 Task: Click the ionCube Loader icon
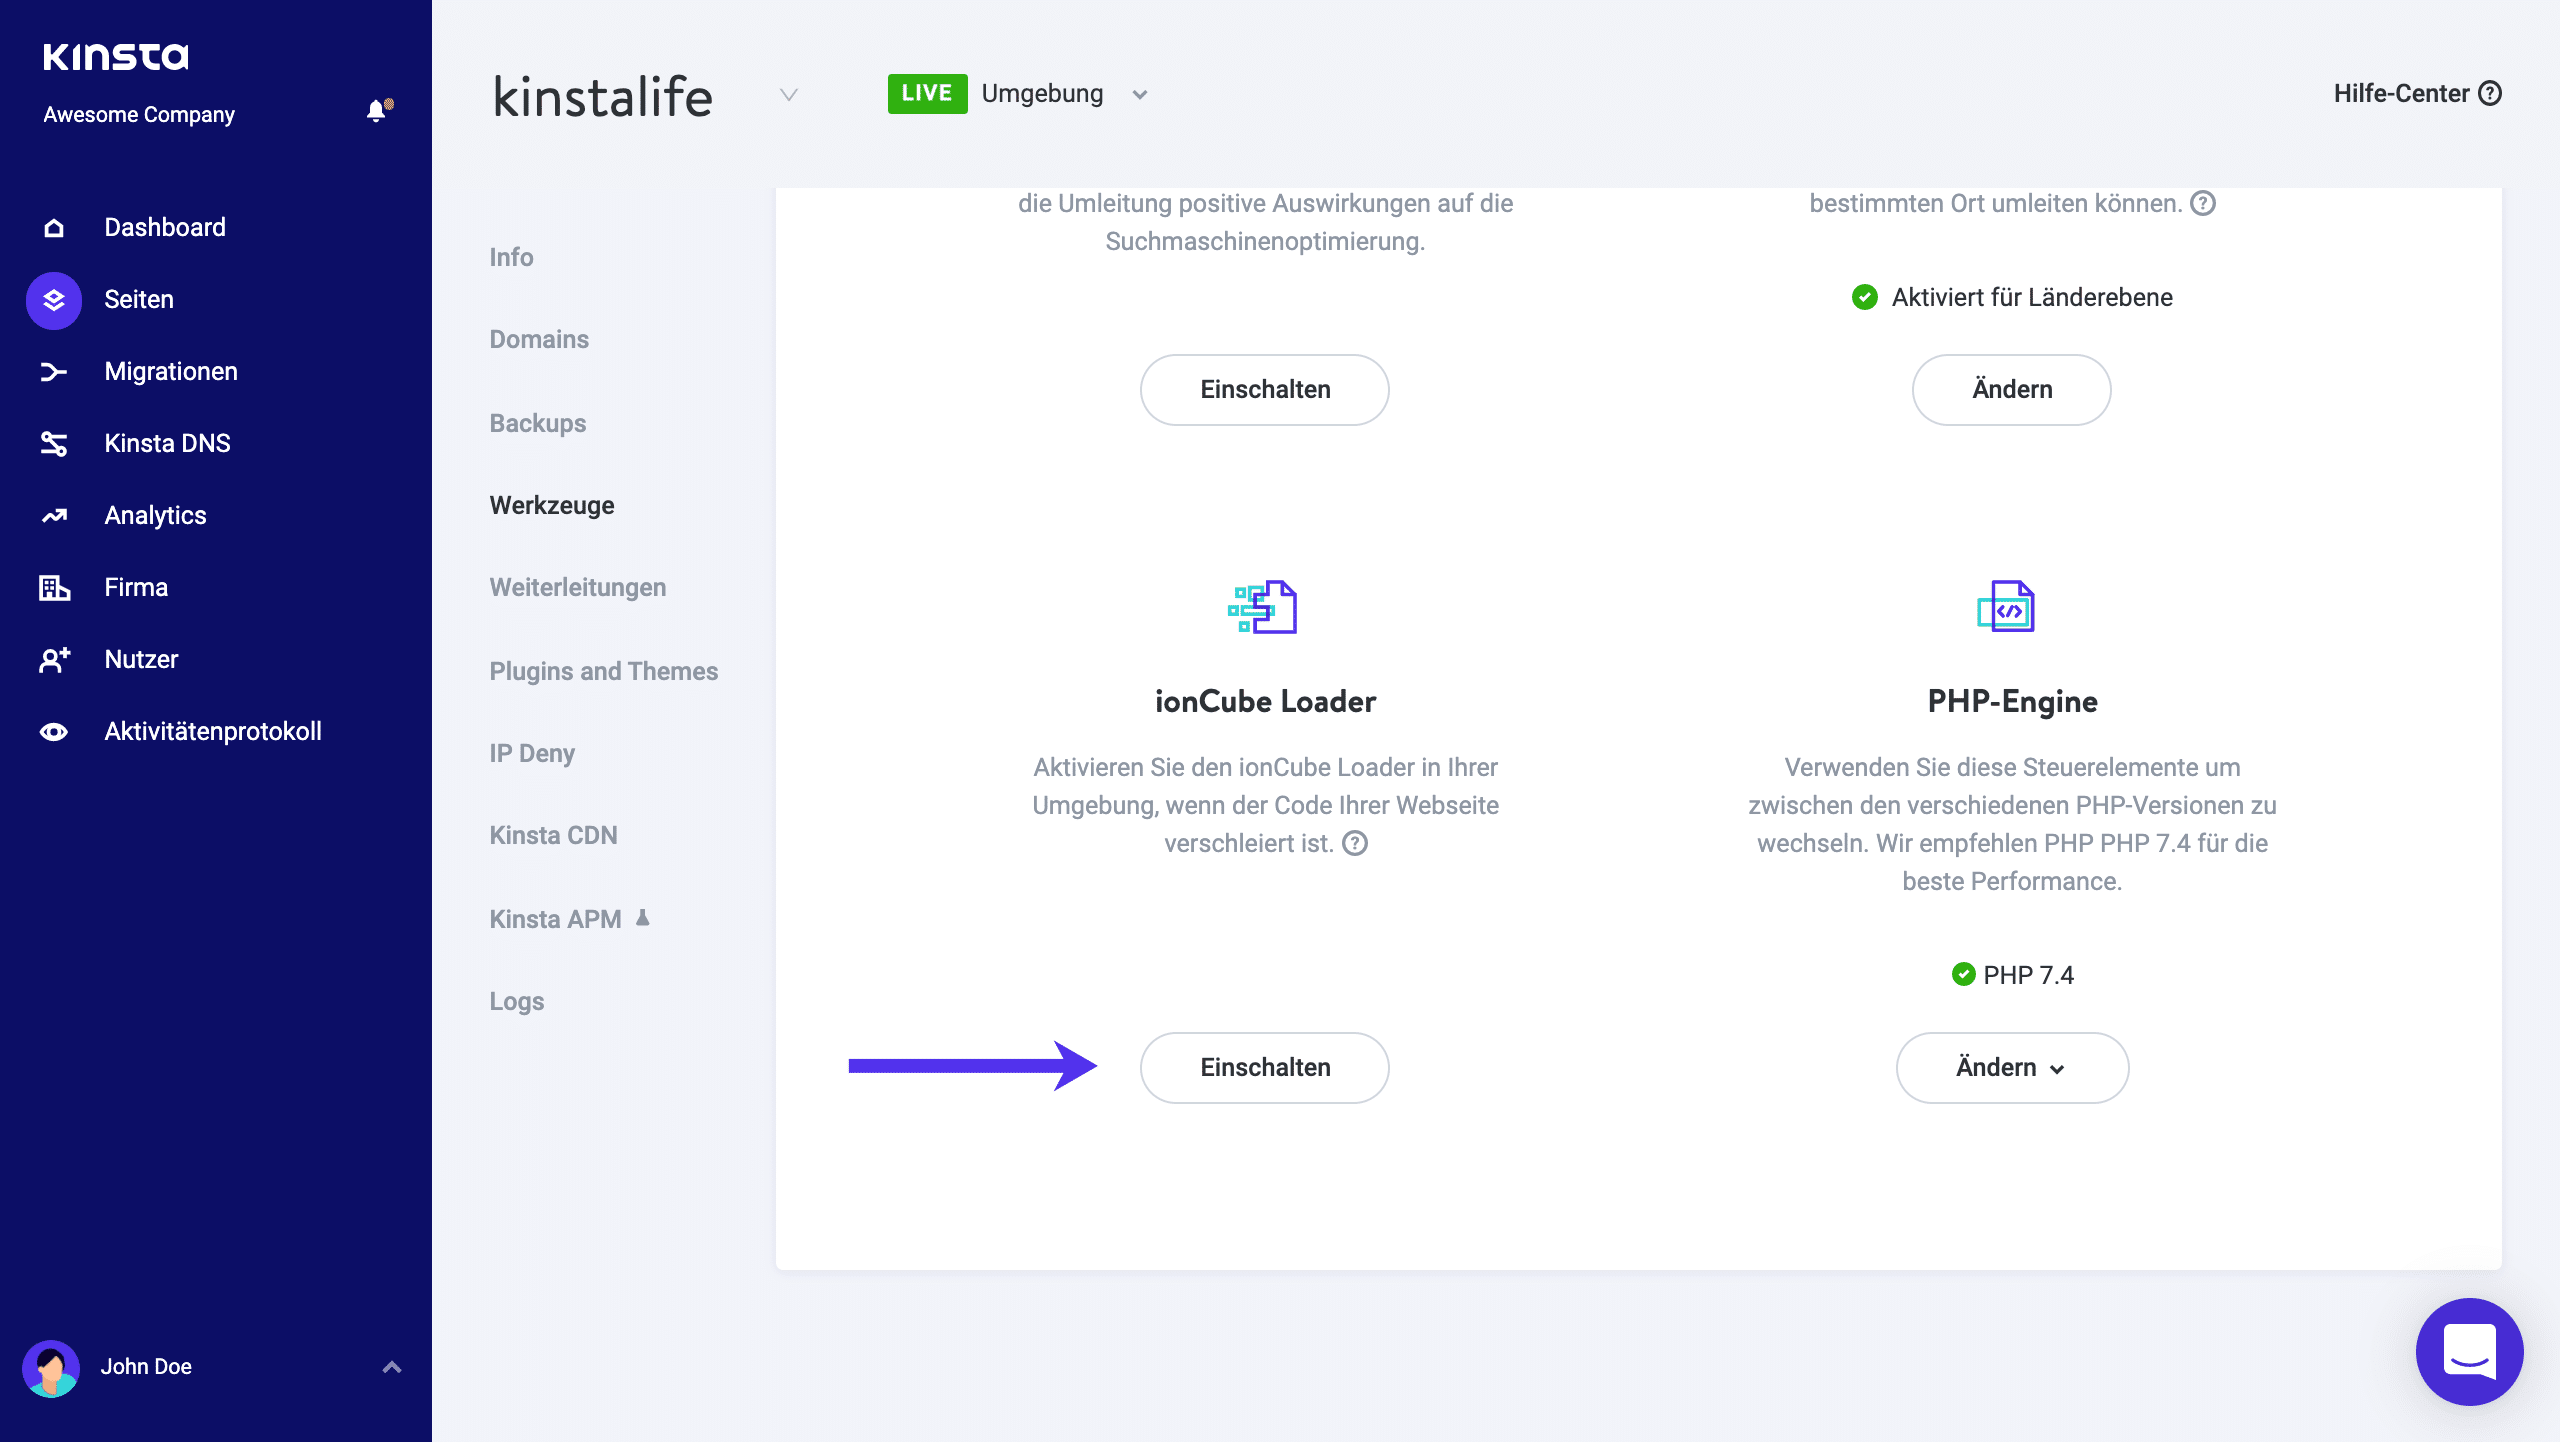1264,608
